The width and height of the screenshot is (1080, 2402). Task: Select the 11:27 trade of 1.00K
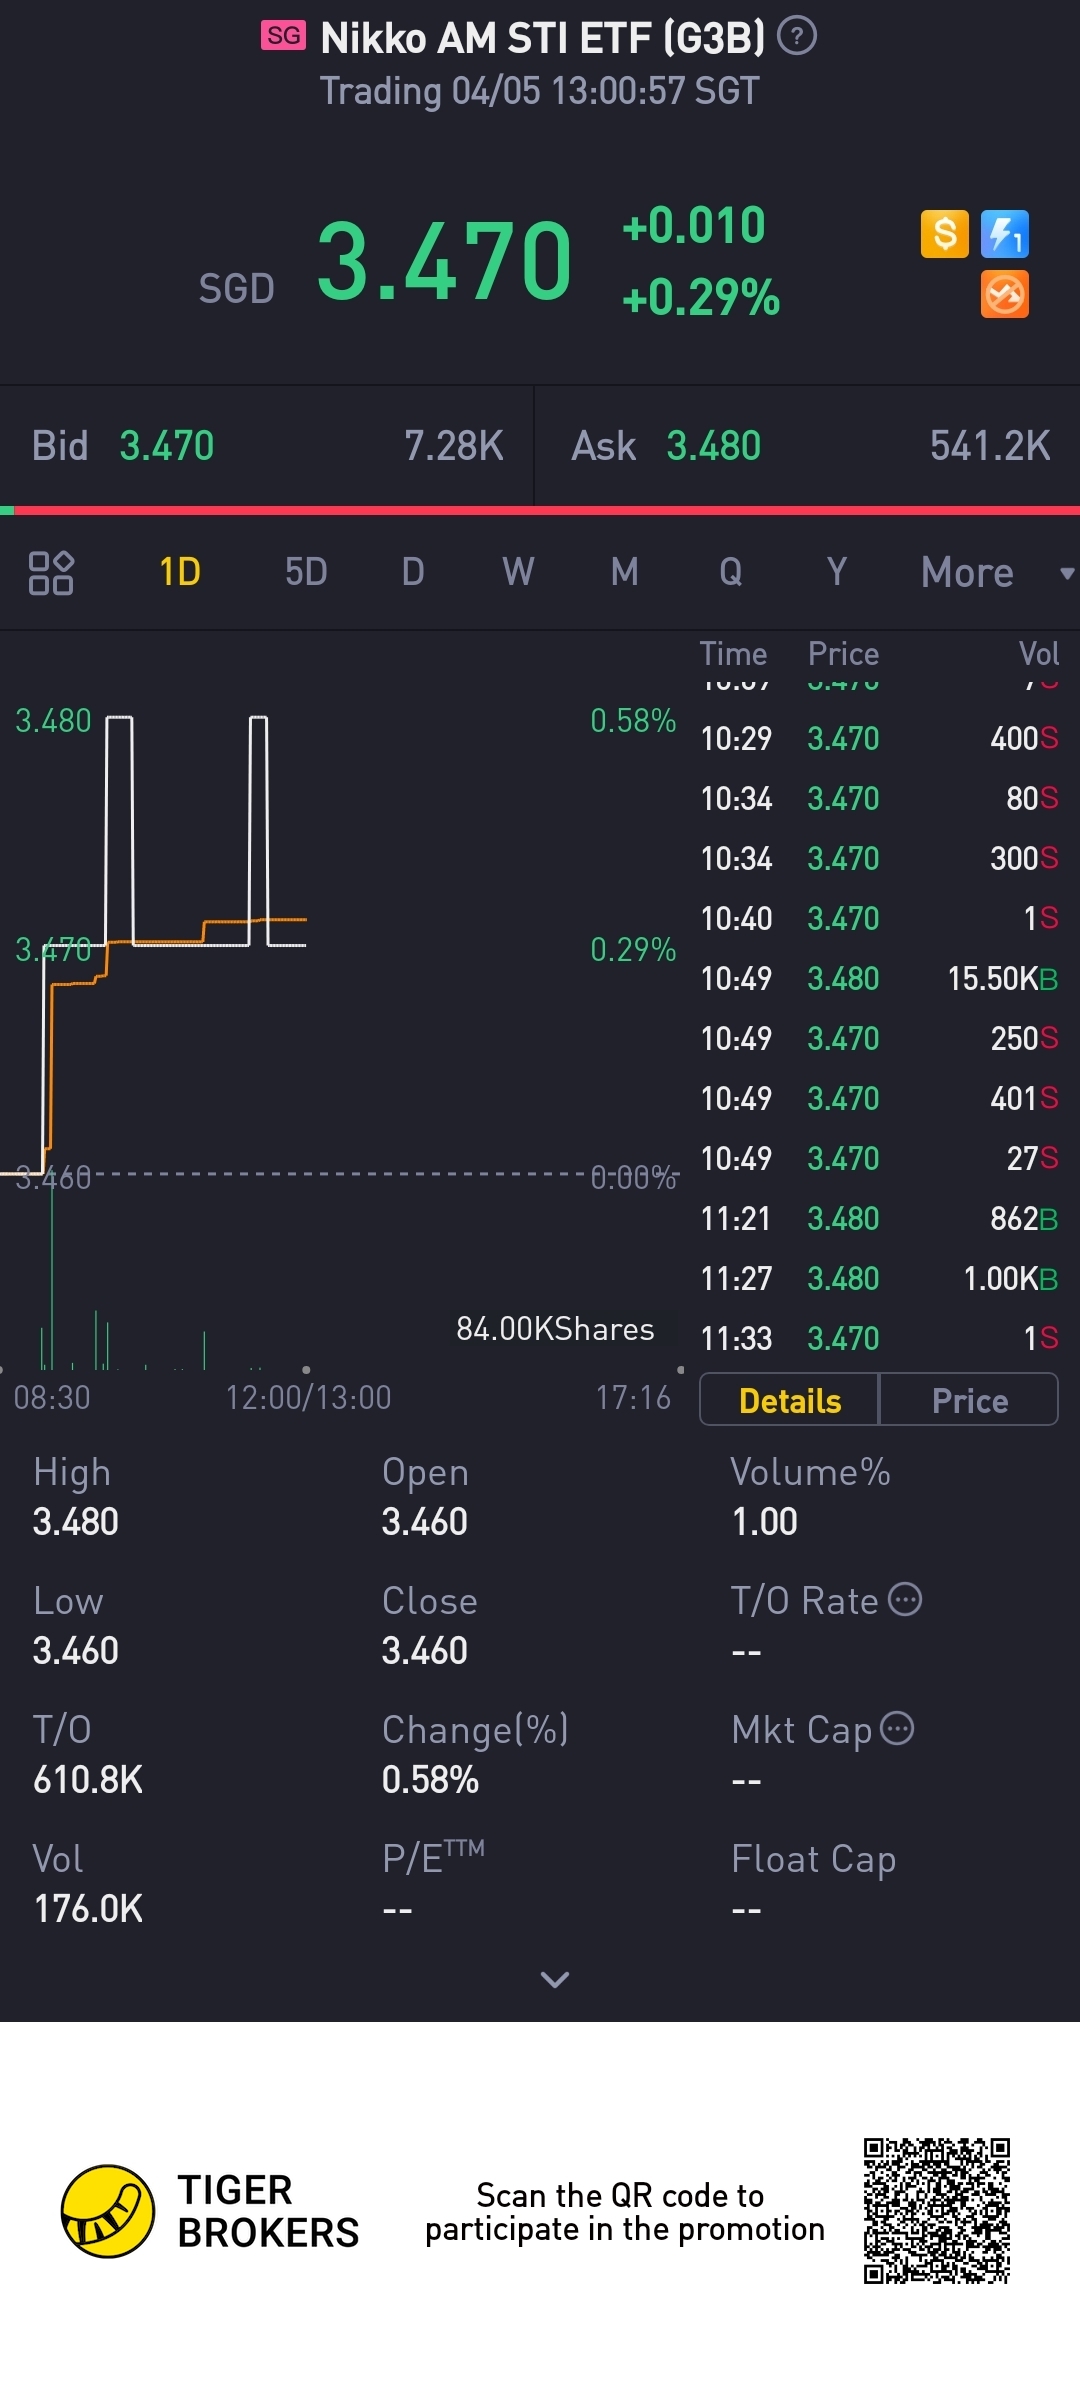click(x=879, y=1278)
